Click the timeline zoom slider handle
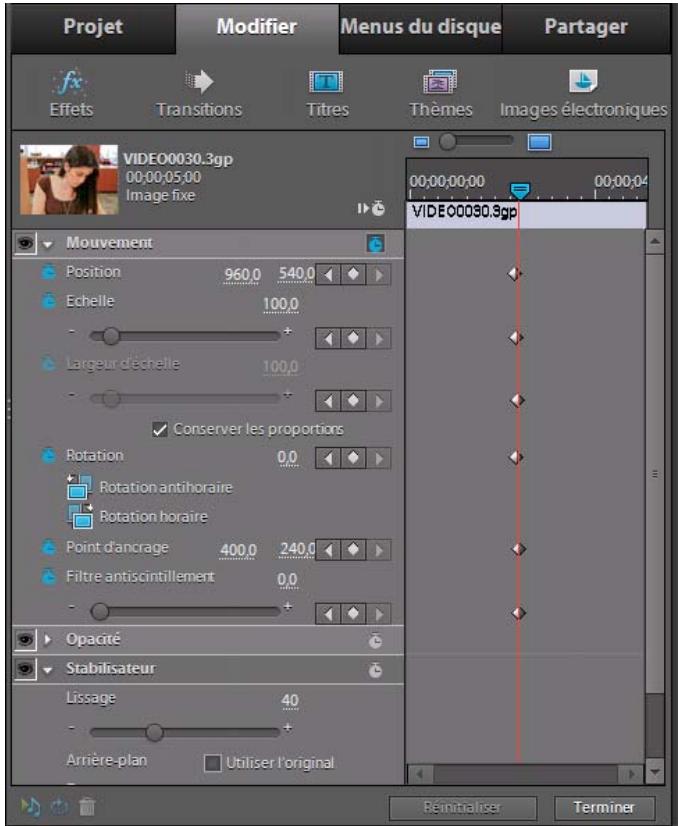Viewport: 678px width, 826px height. (x=448, y=141)
